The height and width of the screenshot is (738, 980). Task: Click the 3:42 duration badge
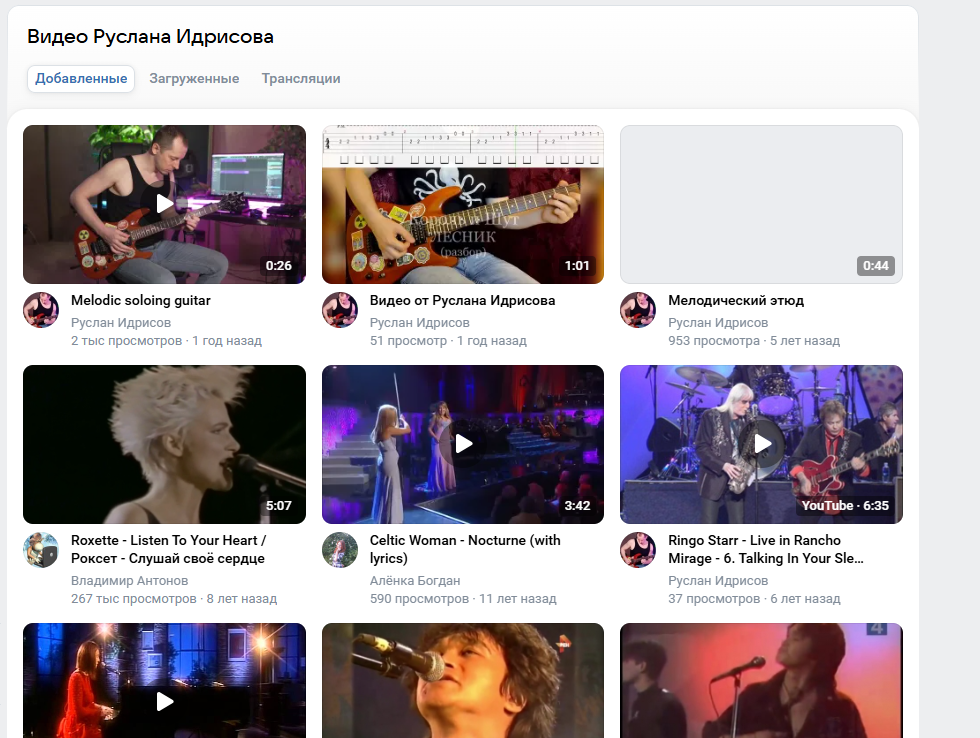coord(577,506)
